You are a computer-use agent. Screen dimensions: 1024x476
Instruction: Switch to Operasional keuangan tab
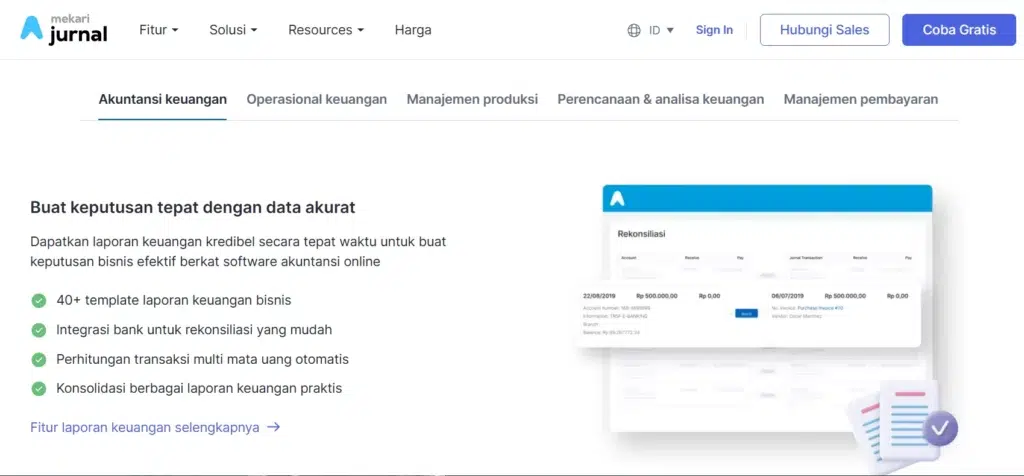pos(317,99)
